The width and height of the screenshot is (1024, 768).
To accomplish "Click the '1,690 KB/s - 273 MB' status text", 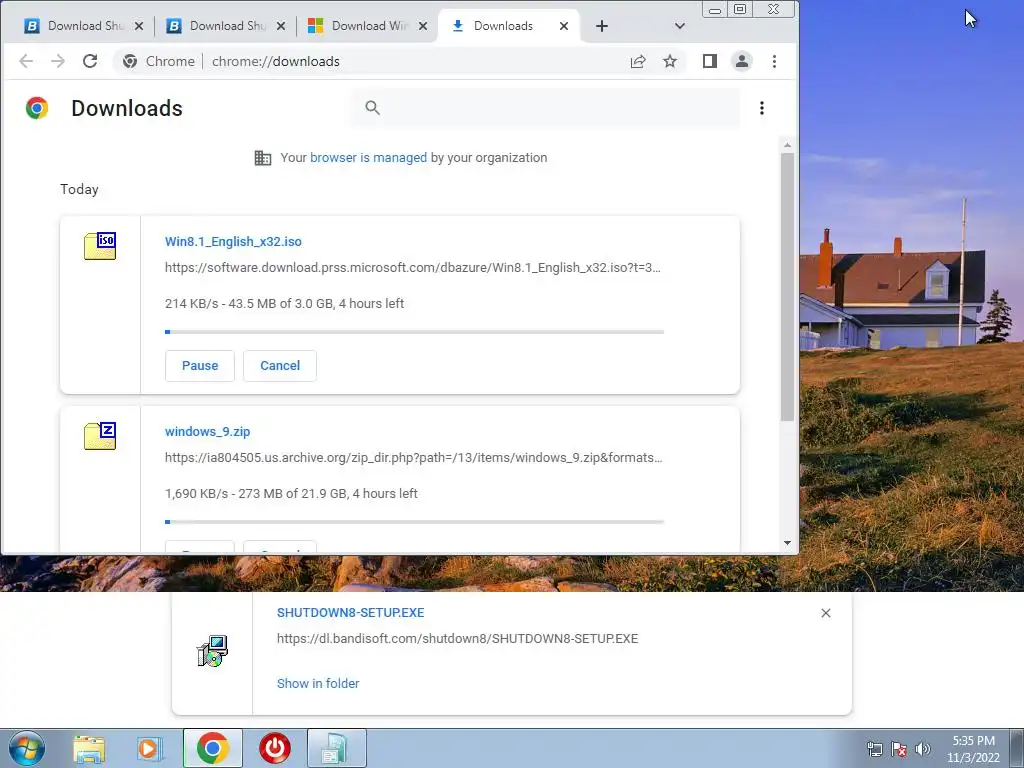I will [x=291, y=494].
